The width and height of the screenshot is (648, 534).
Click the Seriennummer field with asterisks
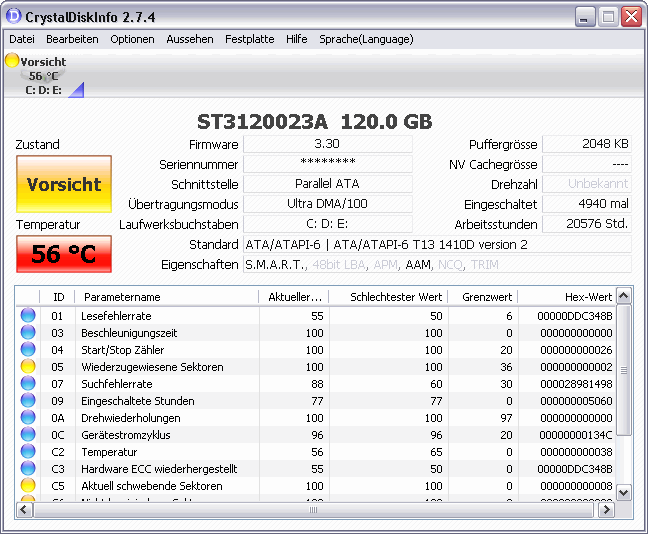328,164
